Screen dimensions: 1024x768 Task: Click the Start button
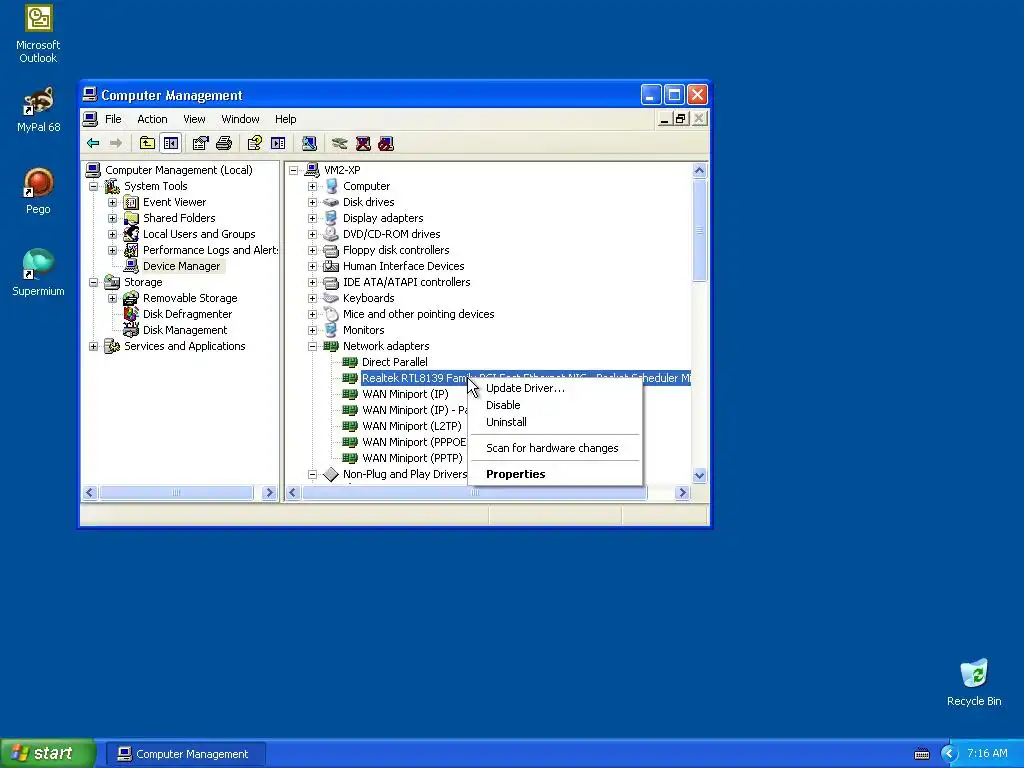click(47, 754)
